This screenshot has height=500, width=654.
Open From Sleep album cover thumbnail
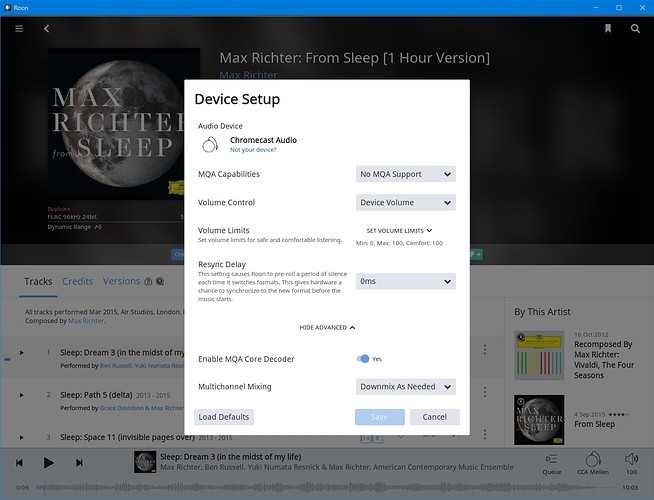pyautogui.click(x=539, y=420)
